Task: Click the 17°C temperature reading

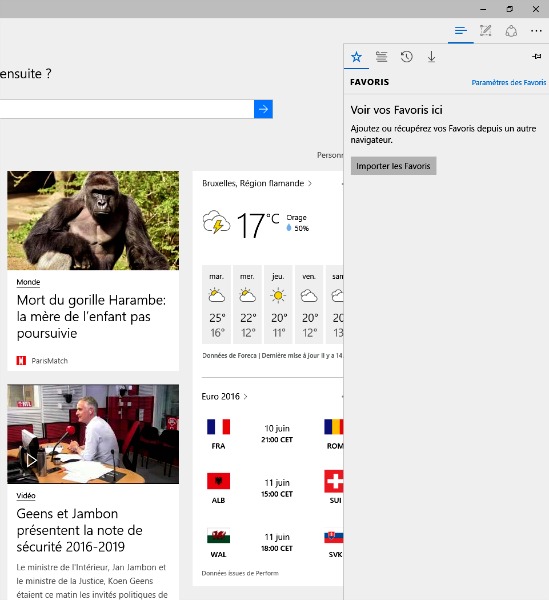Action: pos(257,225)
